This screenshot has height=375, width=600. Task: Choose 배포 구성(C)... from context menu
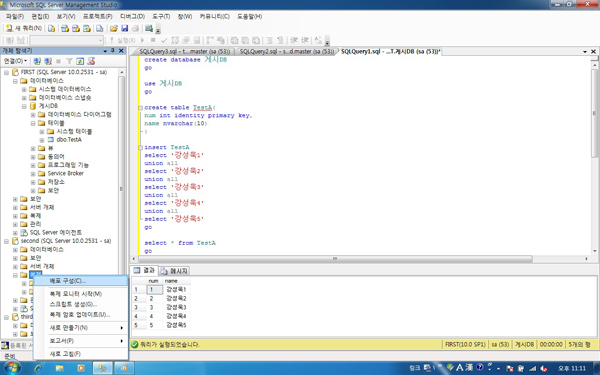(x=81, y=281)
